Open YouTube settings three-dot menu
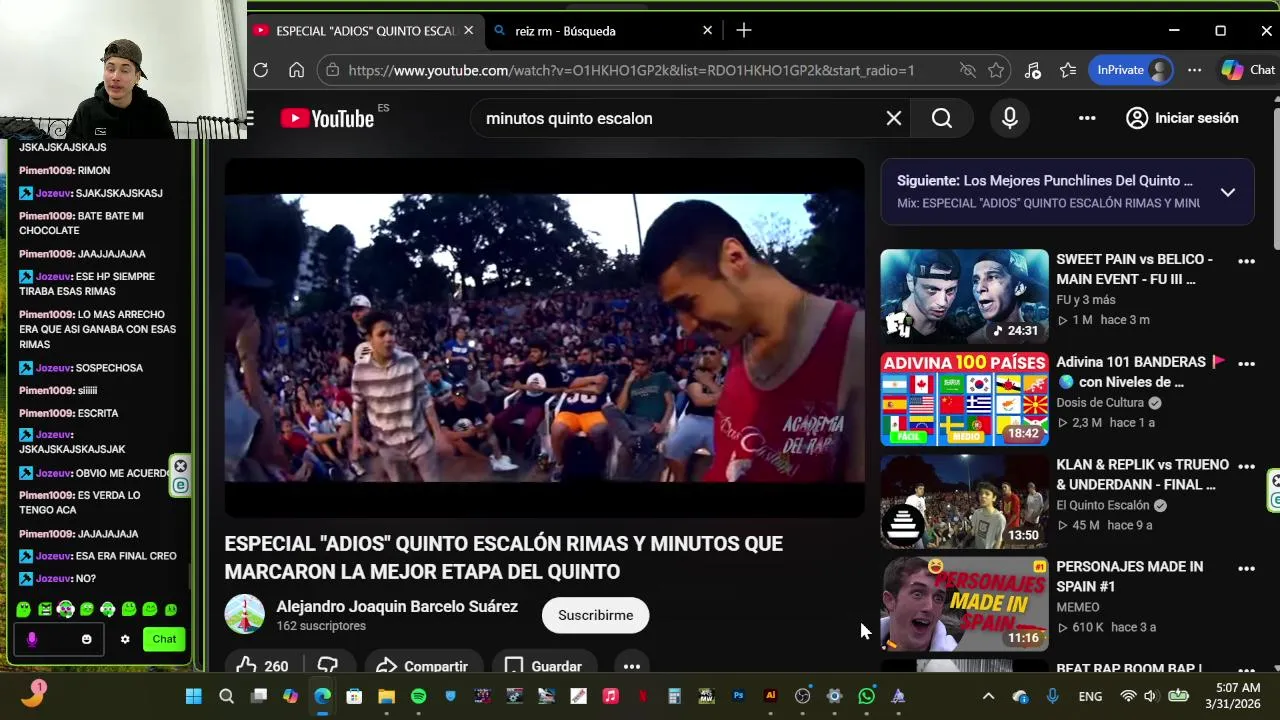Screen dimensions: 1280x720 pos(1087,118)
